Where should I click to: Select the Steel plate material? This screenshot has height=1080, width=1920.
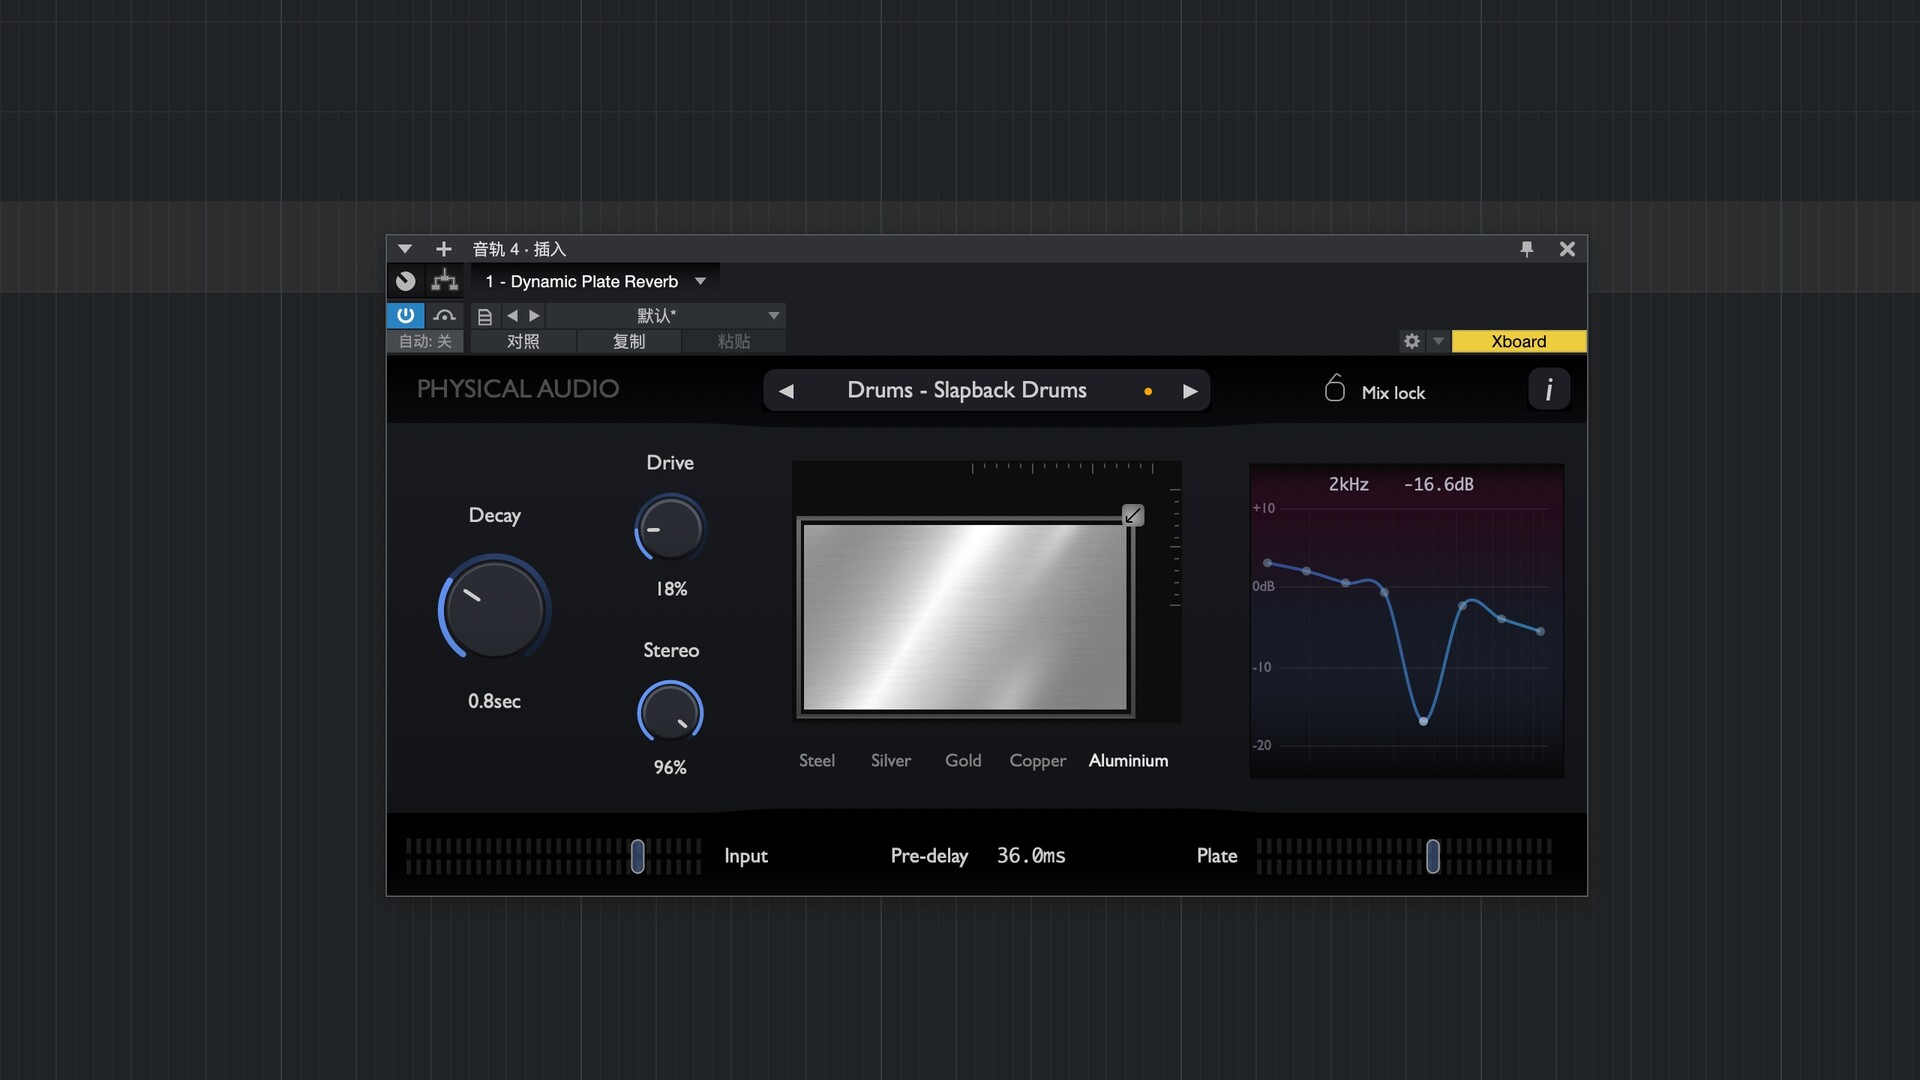(x=817, y=761)
